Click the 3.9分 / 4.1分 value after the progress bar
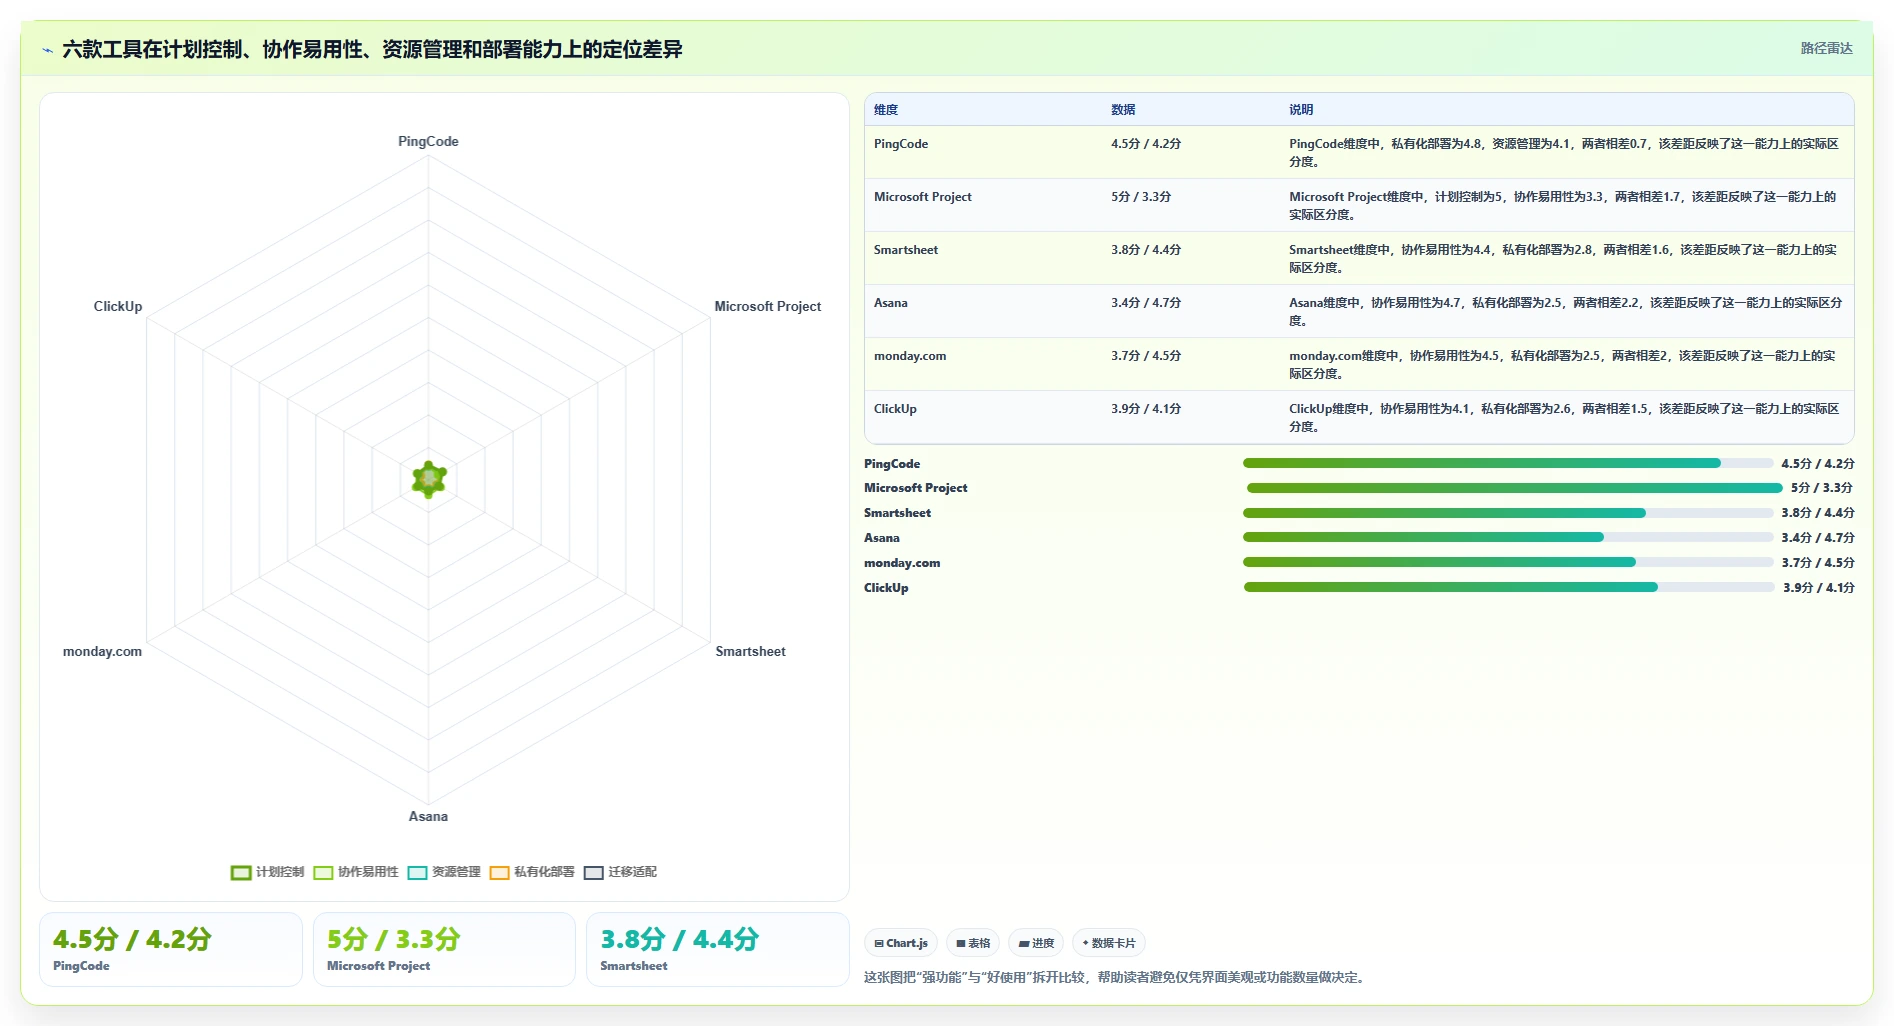The image size is (1894, 1026). (x=1818, y=588)
